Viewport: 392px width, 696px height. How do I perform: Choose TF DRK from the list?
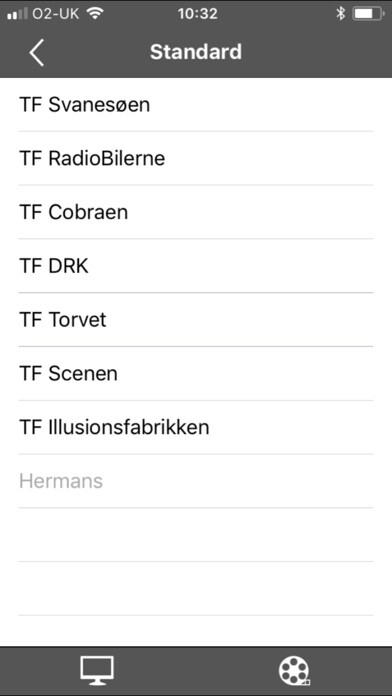coord(196,266)
